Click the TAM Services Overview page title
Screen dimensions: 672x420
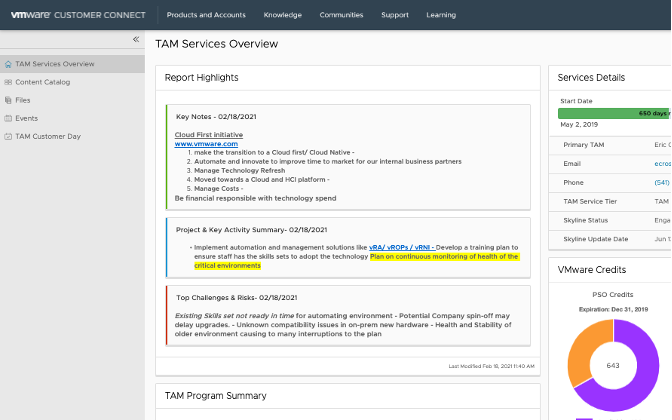pos(216,44)
